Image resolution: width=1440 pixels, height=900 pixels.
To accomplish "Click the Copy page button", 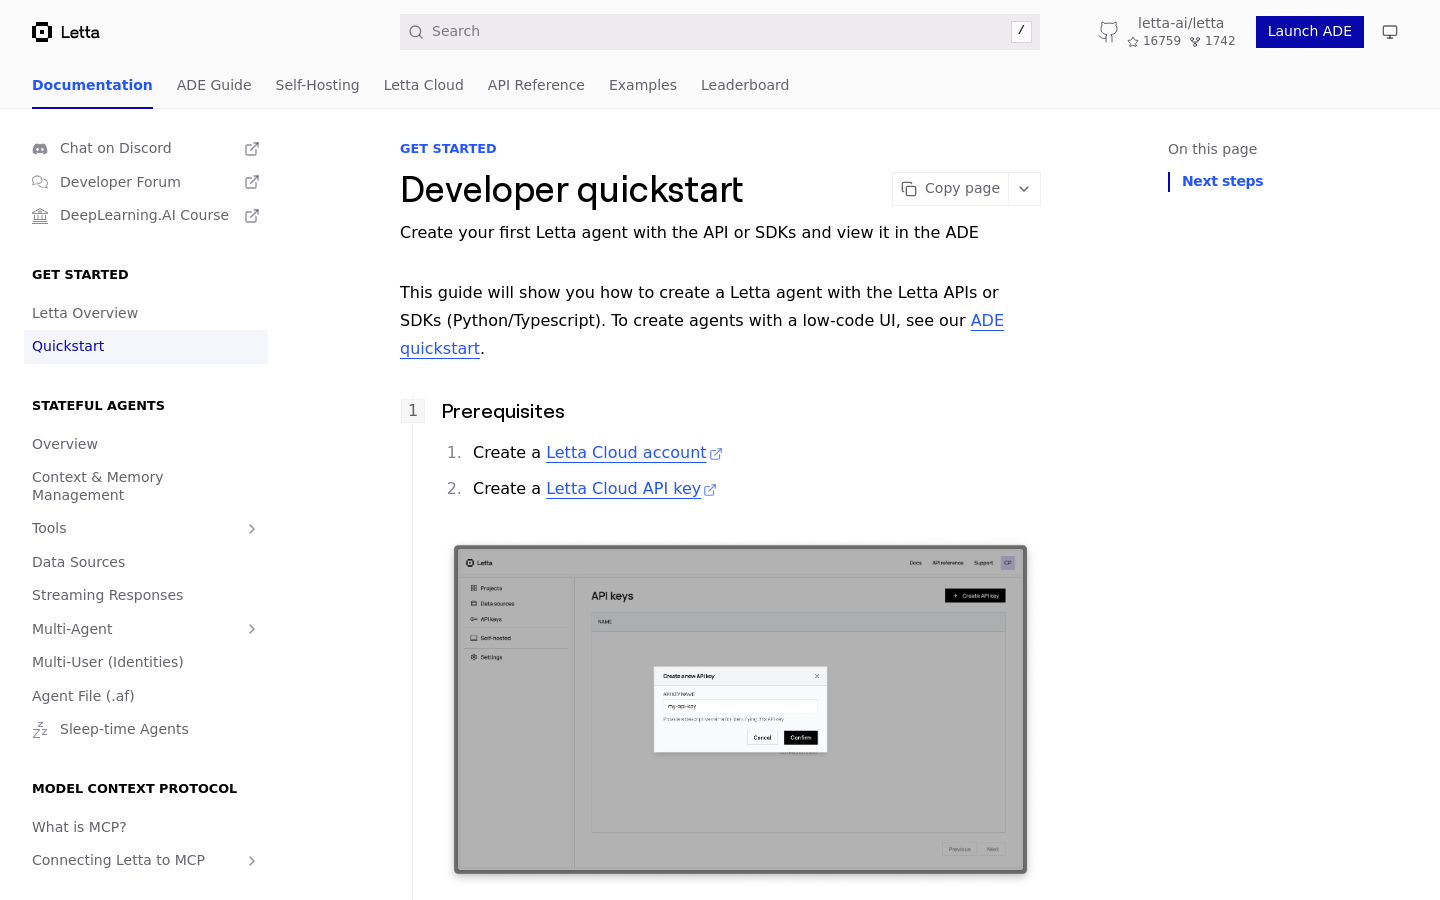I will [x=950, y=189].
